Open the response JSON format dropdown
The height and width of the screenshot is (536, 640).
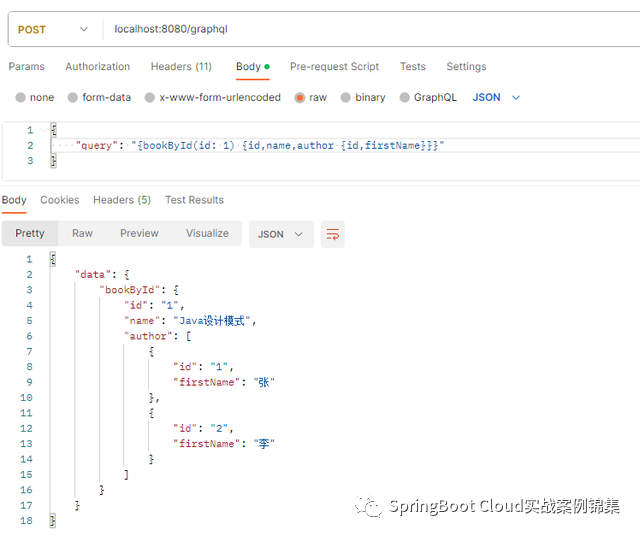pos(280,234)
